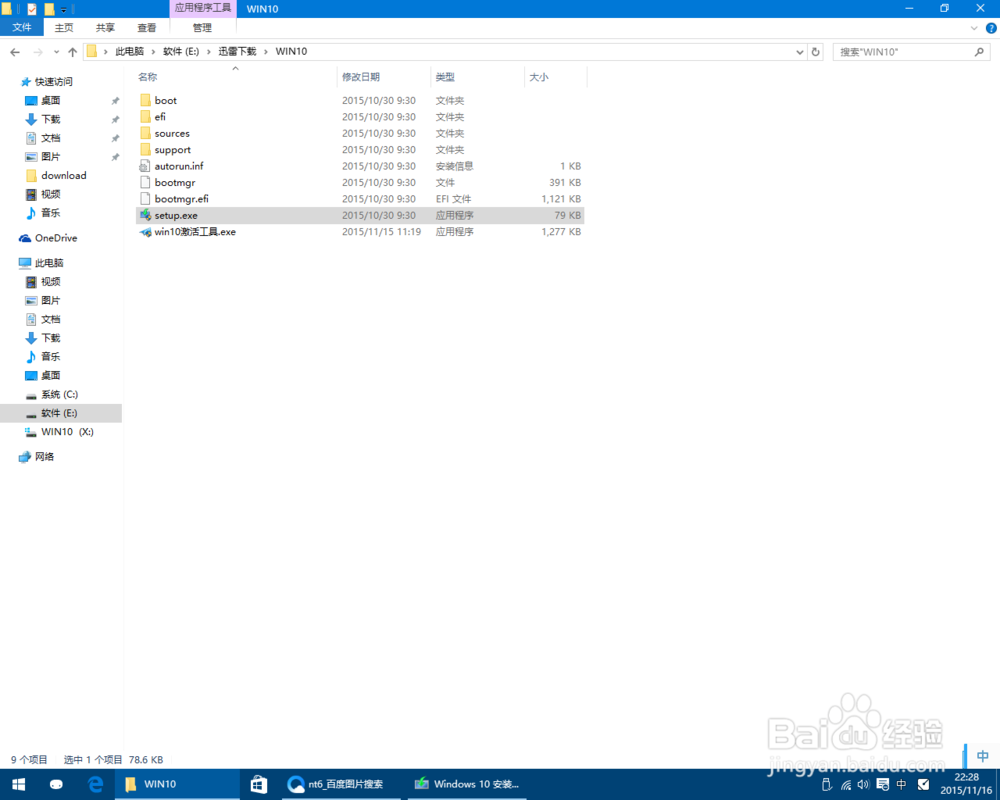The image size is (1000, 800).
Task: Expand the chevron after 软件 (E:) in address bar
Action: [x=209, y=52]
